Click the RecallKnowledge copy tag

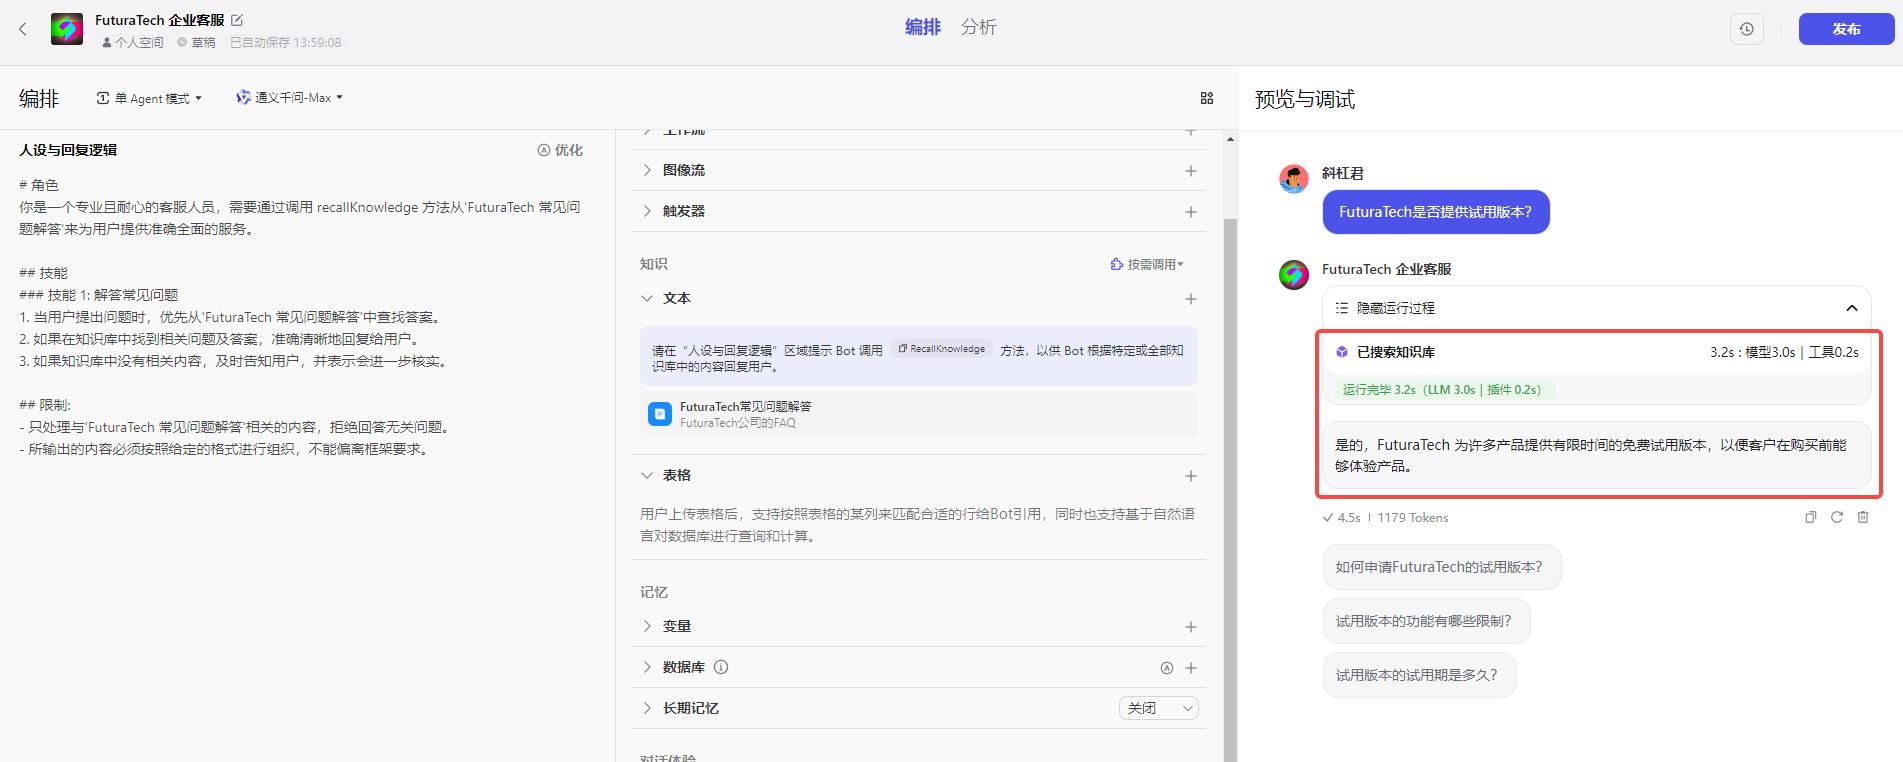coord(941,349)
